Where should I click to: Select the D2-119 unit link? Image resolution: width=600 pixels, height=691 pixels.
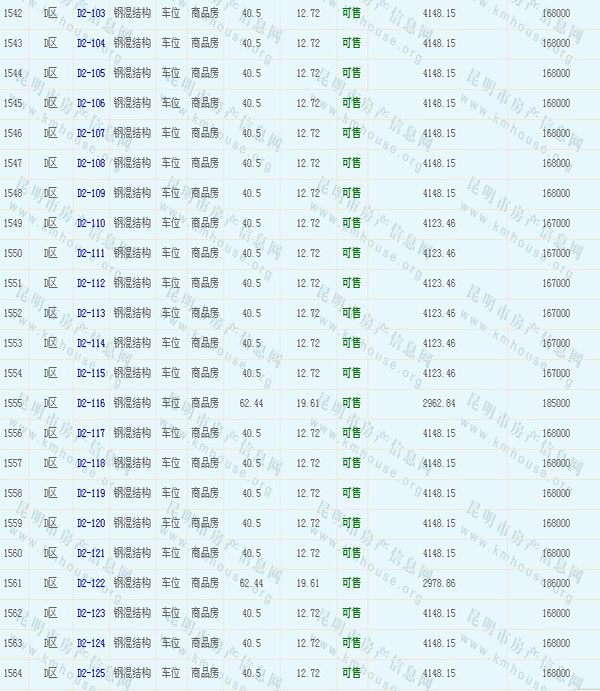pyautogui.click(x=90, y=494)
